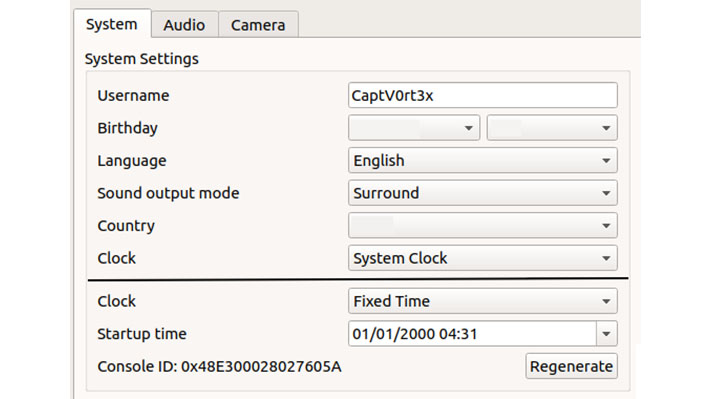Open the Country dropdown

pos(483,226)
